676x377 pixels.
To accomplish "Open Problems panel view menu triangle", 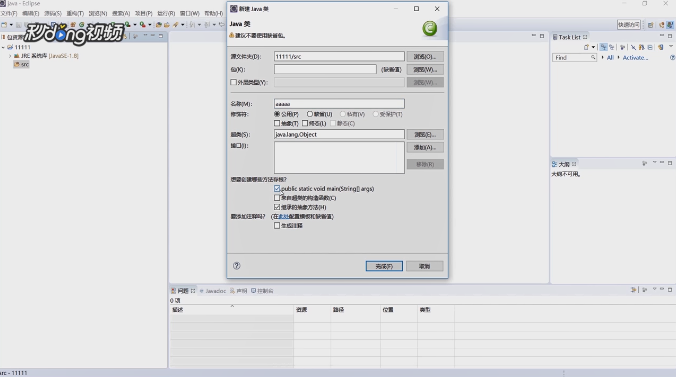I will [x=654, y=289].
